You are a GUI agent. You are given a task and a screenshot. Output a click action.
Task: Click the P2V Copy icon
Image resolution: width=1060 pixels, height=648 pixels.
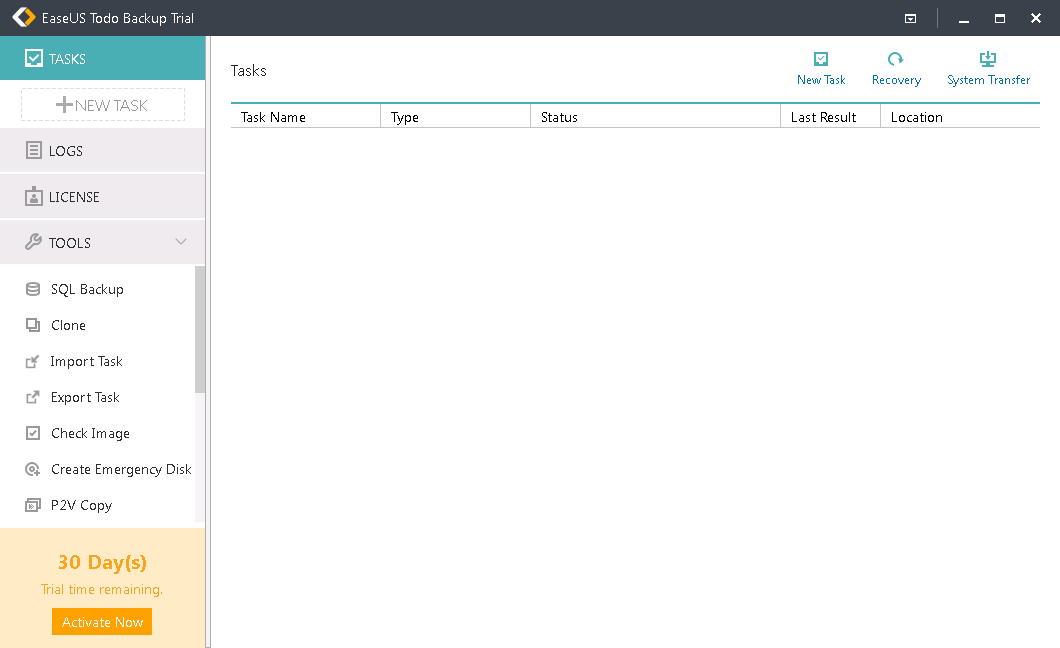(x=32, y=505)
